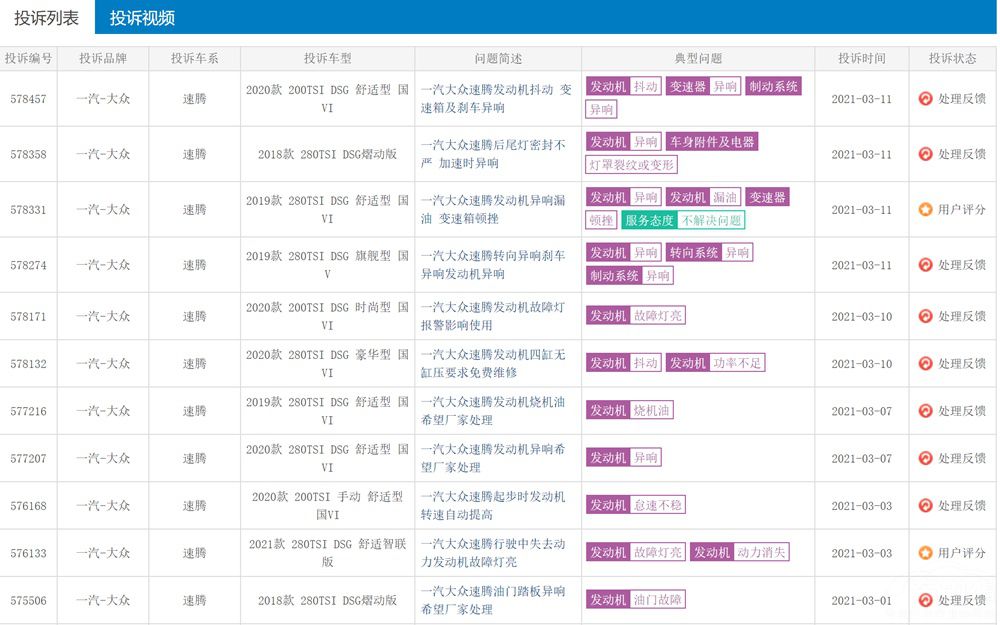Click status icon for complaint 576168
This screenshot has height=625, width=1000.
[x=925, y=506]
